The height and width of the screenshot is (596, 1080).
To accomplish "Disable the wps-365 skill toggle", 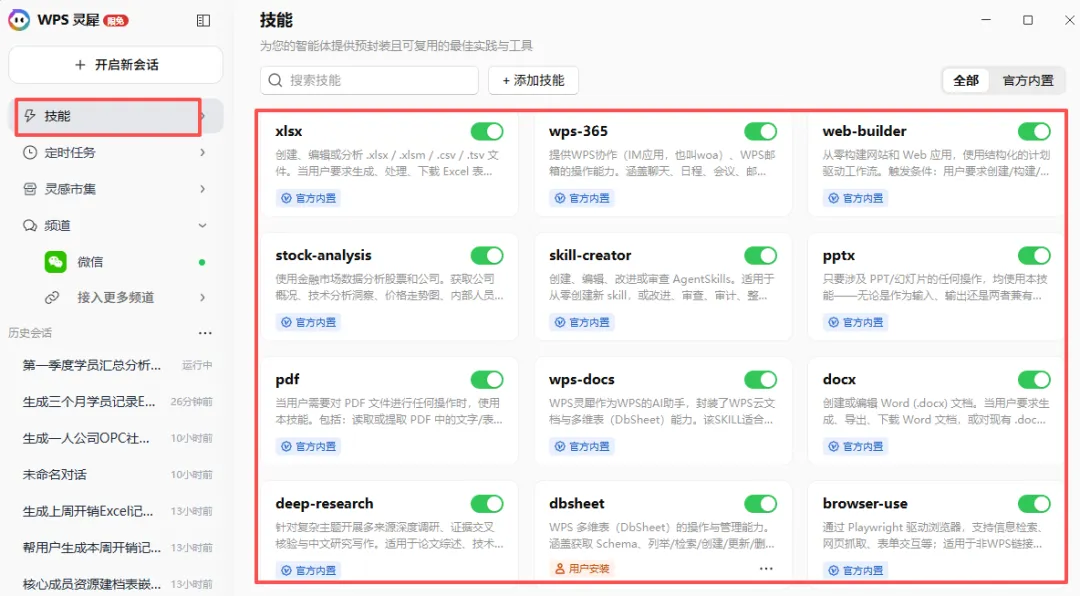I will pos(760,131).
